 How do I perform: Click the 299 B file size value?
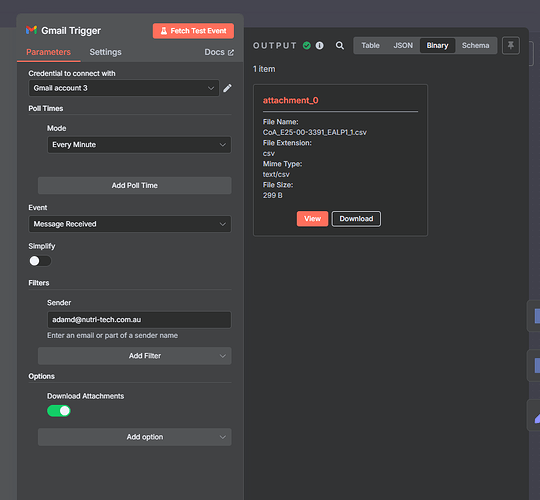273,196
